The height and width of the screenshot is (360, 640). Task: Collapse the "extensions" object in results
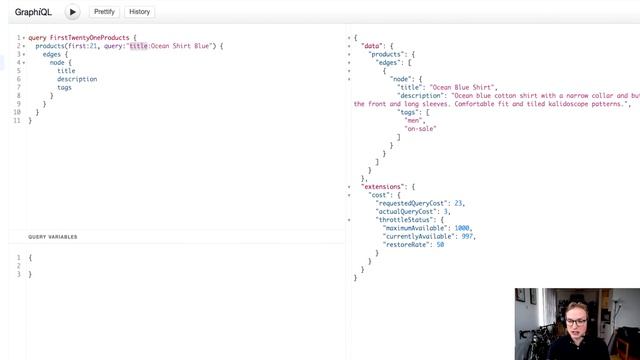click(x=349, y=187)
